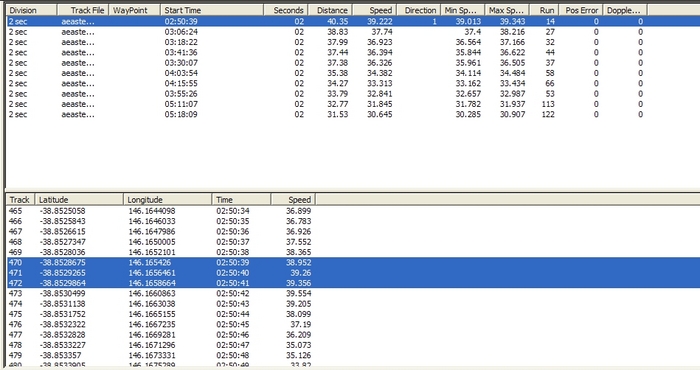700x370 pixels.
Task: Click the Min Speed column header
Action: (x=462, y=10)
